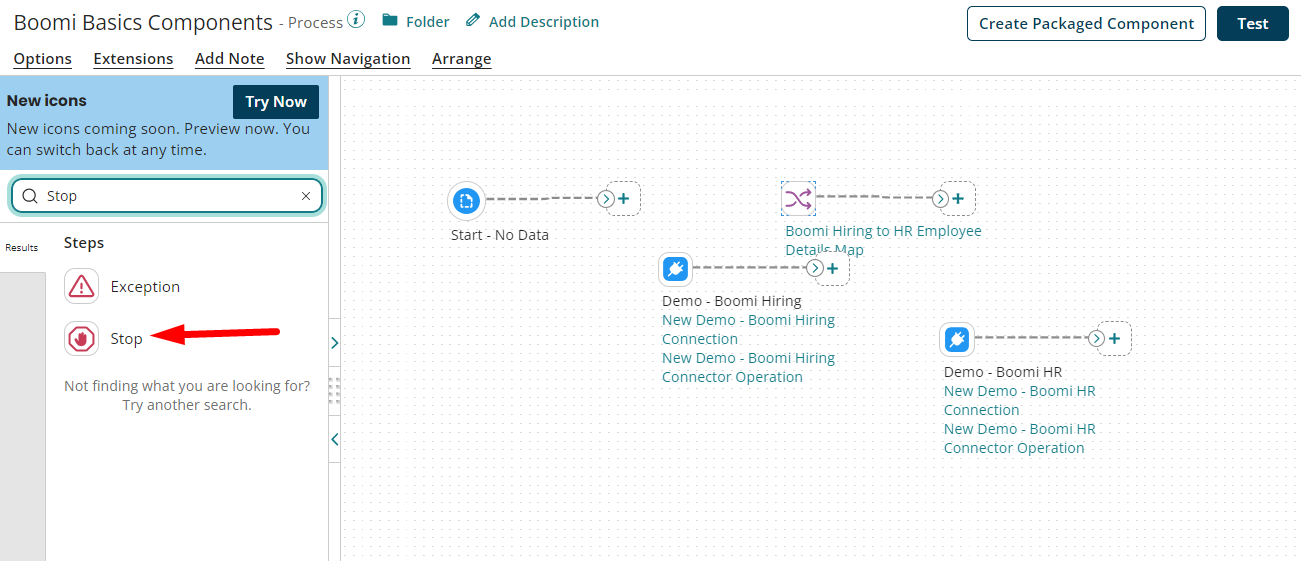Image resolution: width=1301 pixels, height=561 pixels.
Task: Collapse the side panel with left chevron
Action: click(334, 439)
